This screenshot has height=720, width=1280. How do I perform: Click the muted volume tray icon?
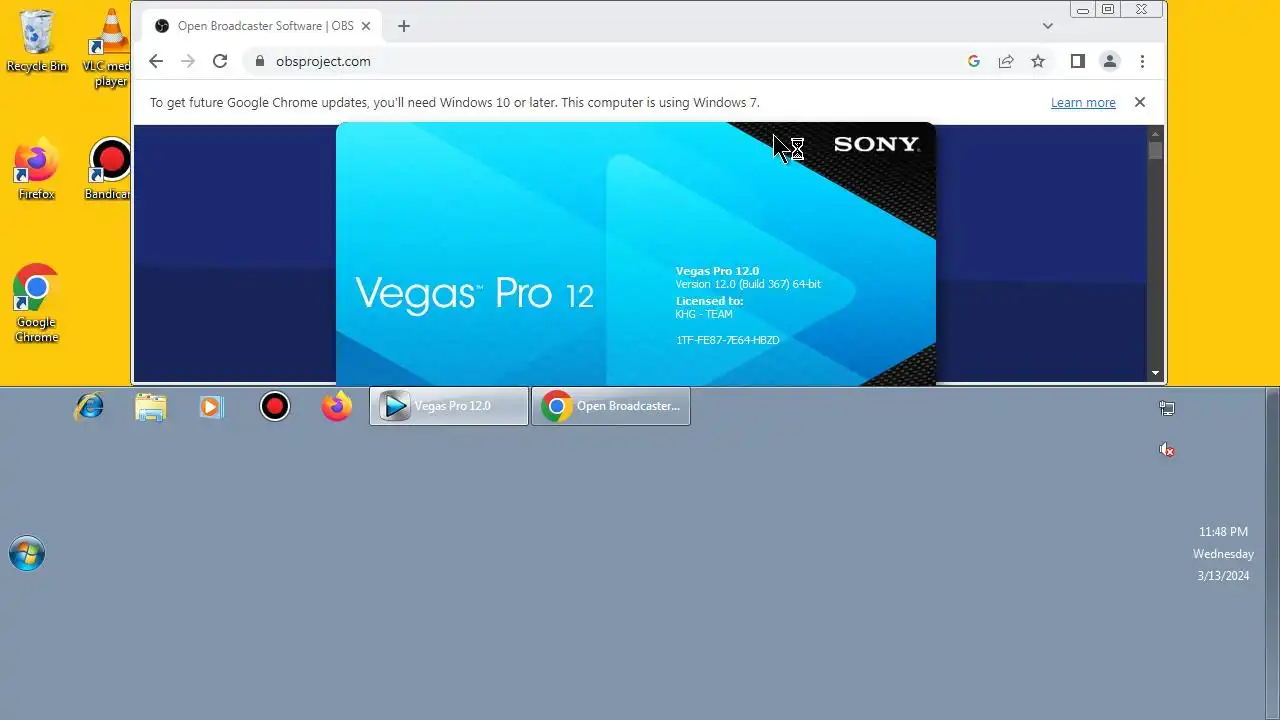1166,450
